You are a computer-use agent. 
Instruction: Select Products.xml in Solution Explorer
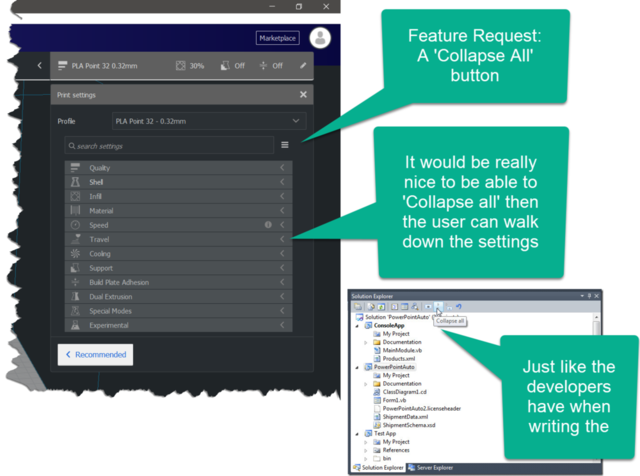click(394, 358)
